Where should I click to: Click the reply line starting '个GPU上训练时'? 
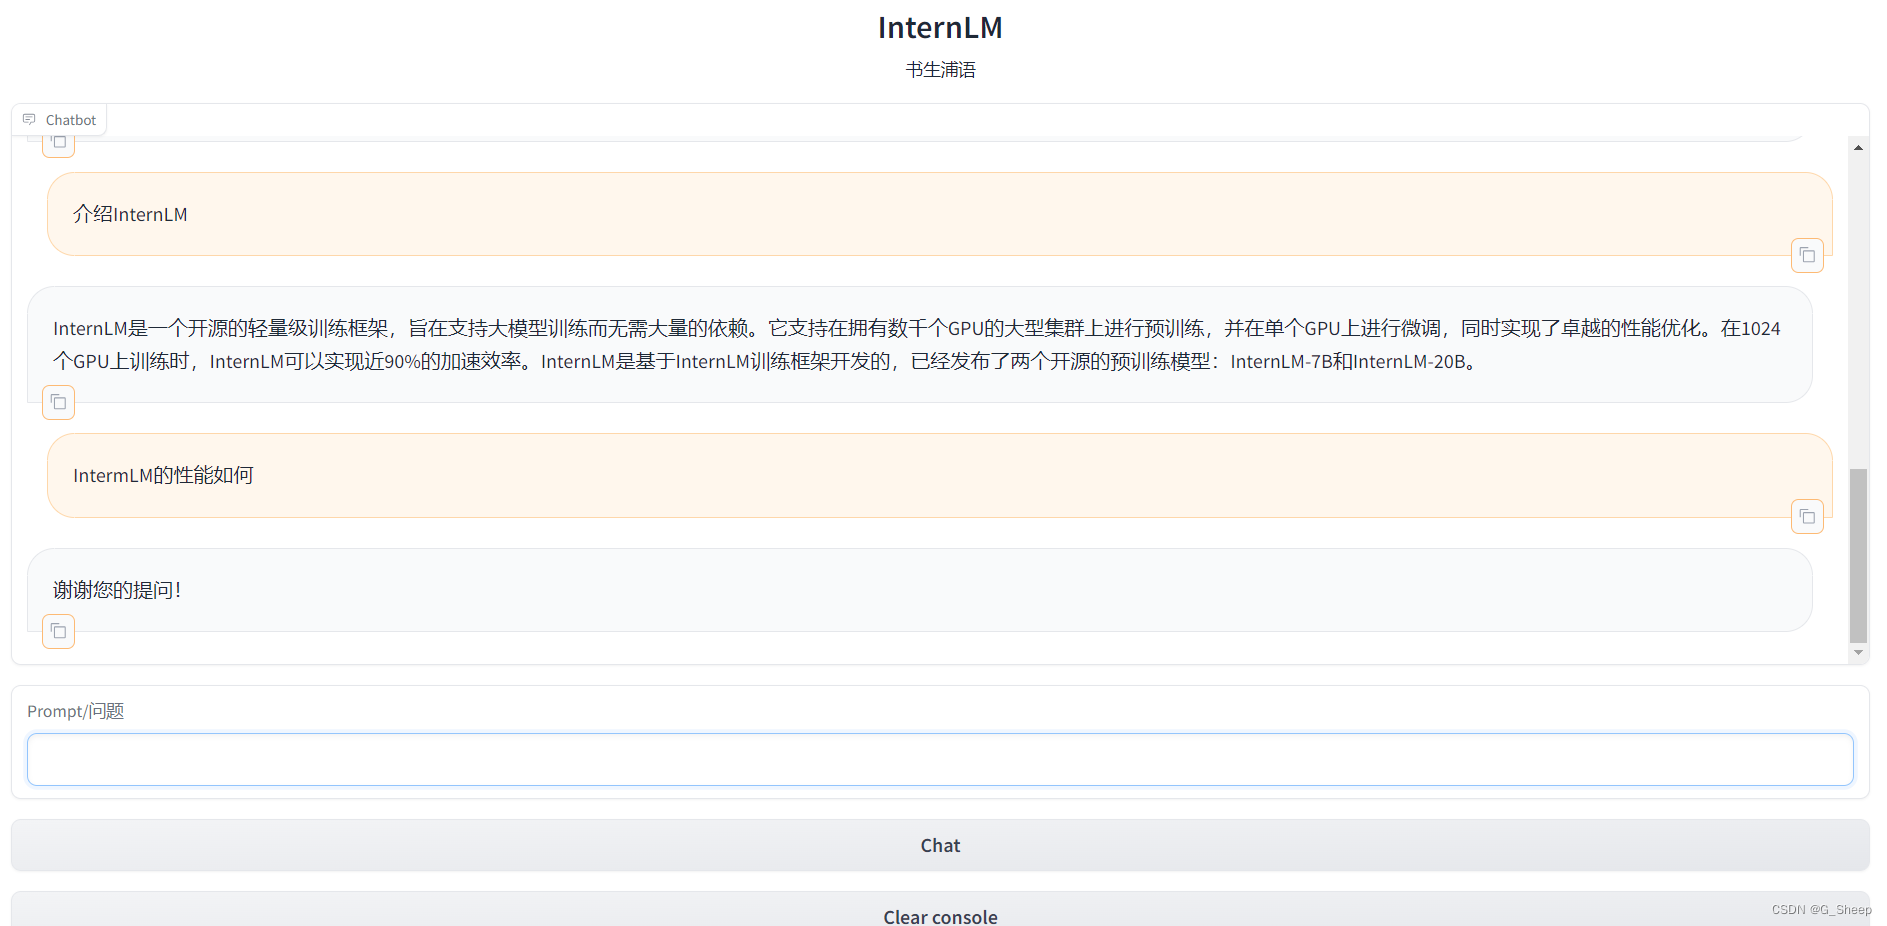(765, 361)
